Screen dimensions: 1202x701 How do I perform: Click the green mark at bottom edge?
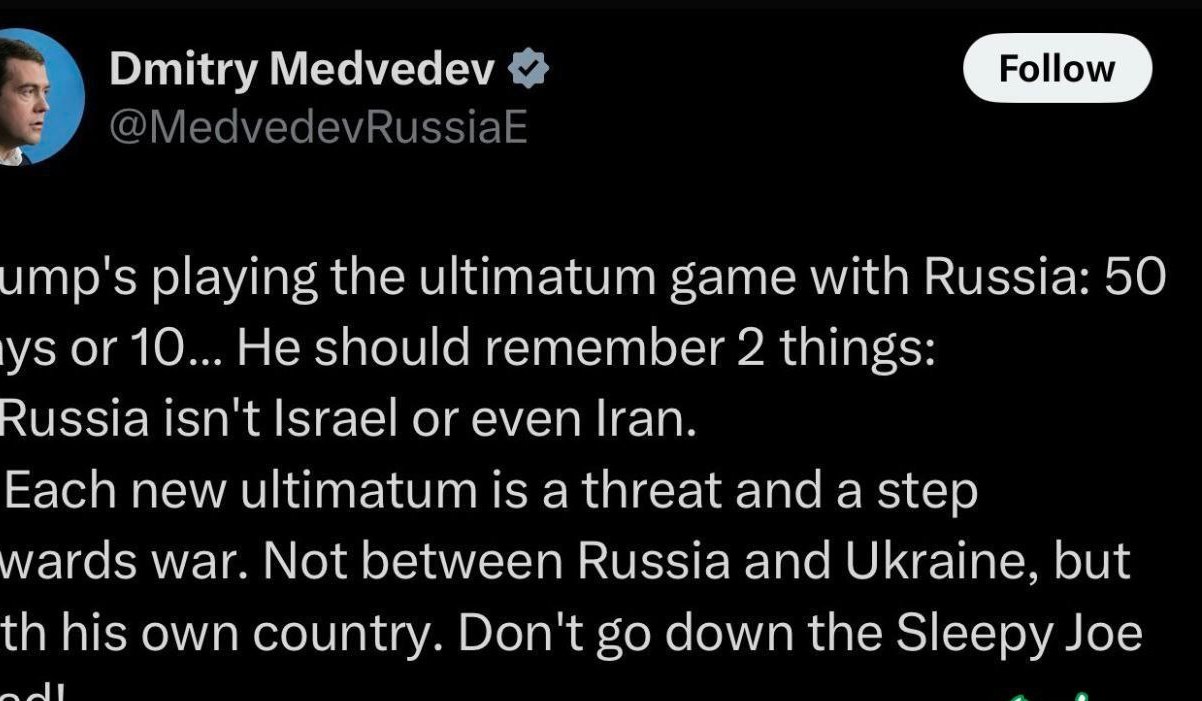click(x=1049, y=694)
